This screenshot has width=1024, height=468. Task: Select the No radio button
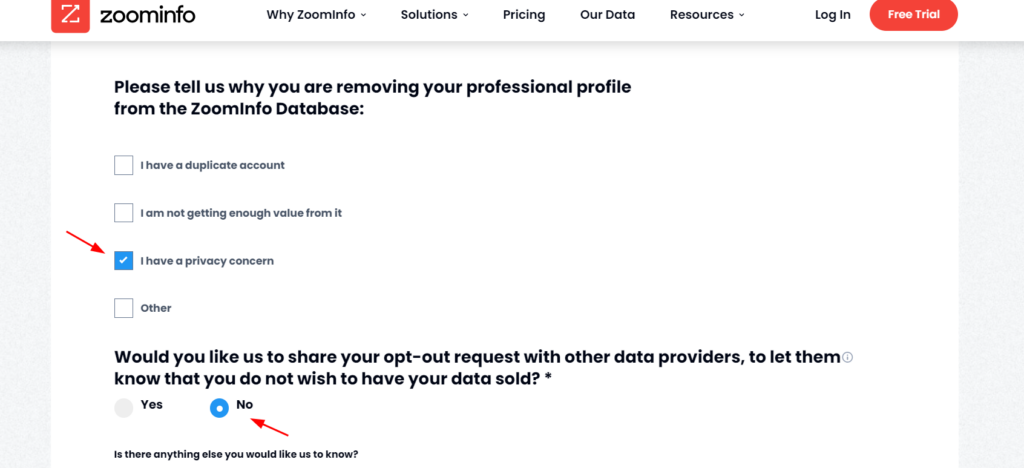(219, 409)
